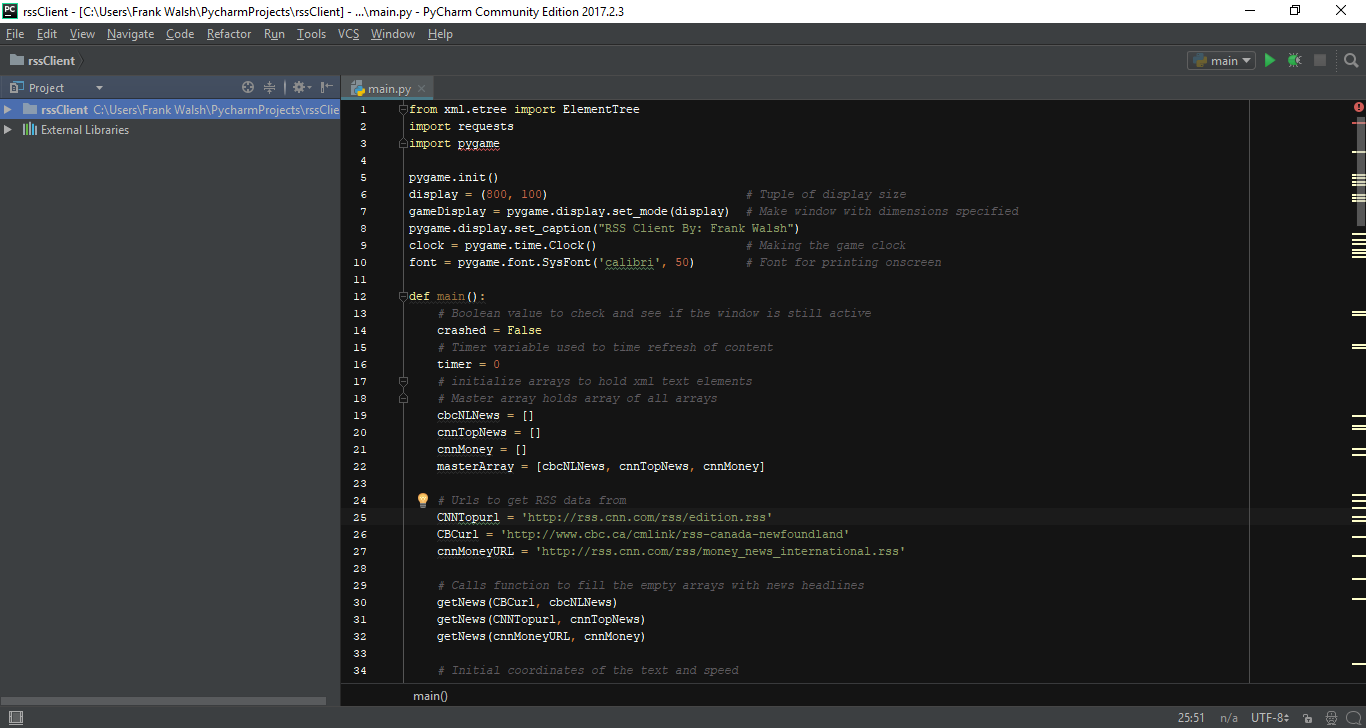Select the main.py editor tab

pos(388,89)
